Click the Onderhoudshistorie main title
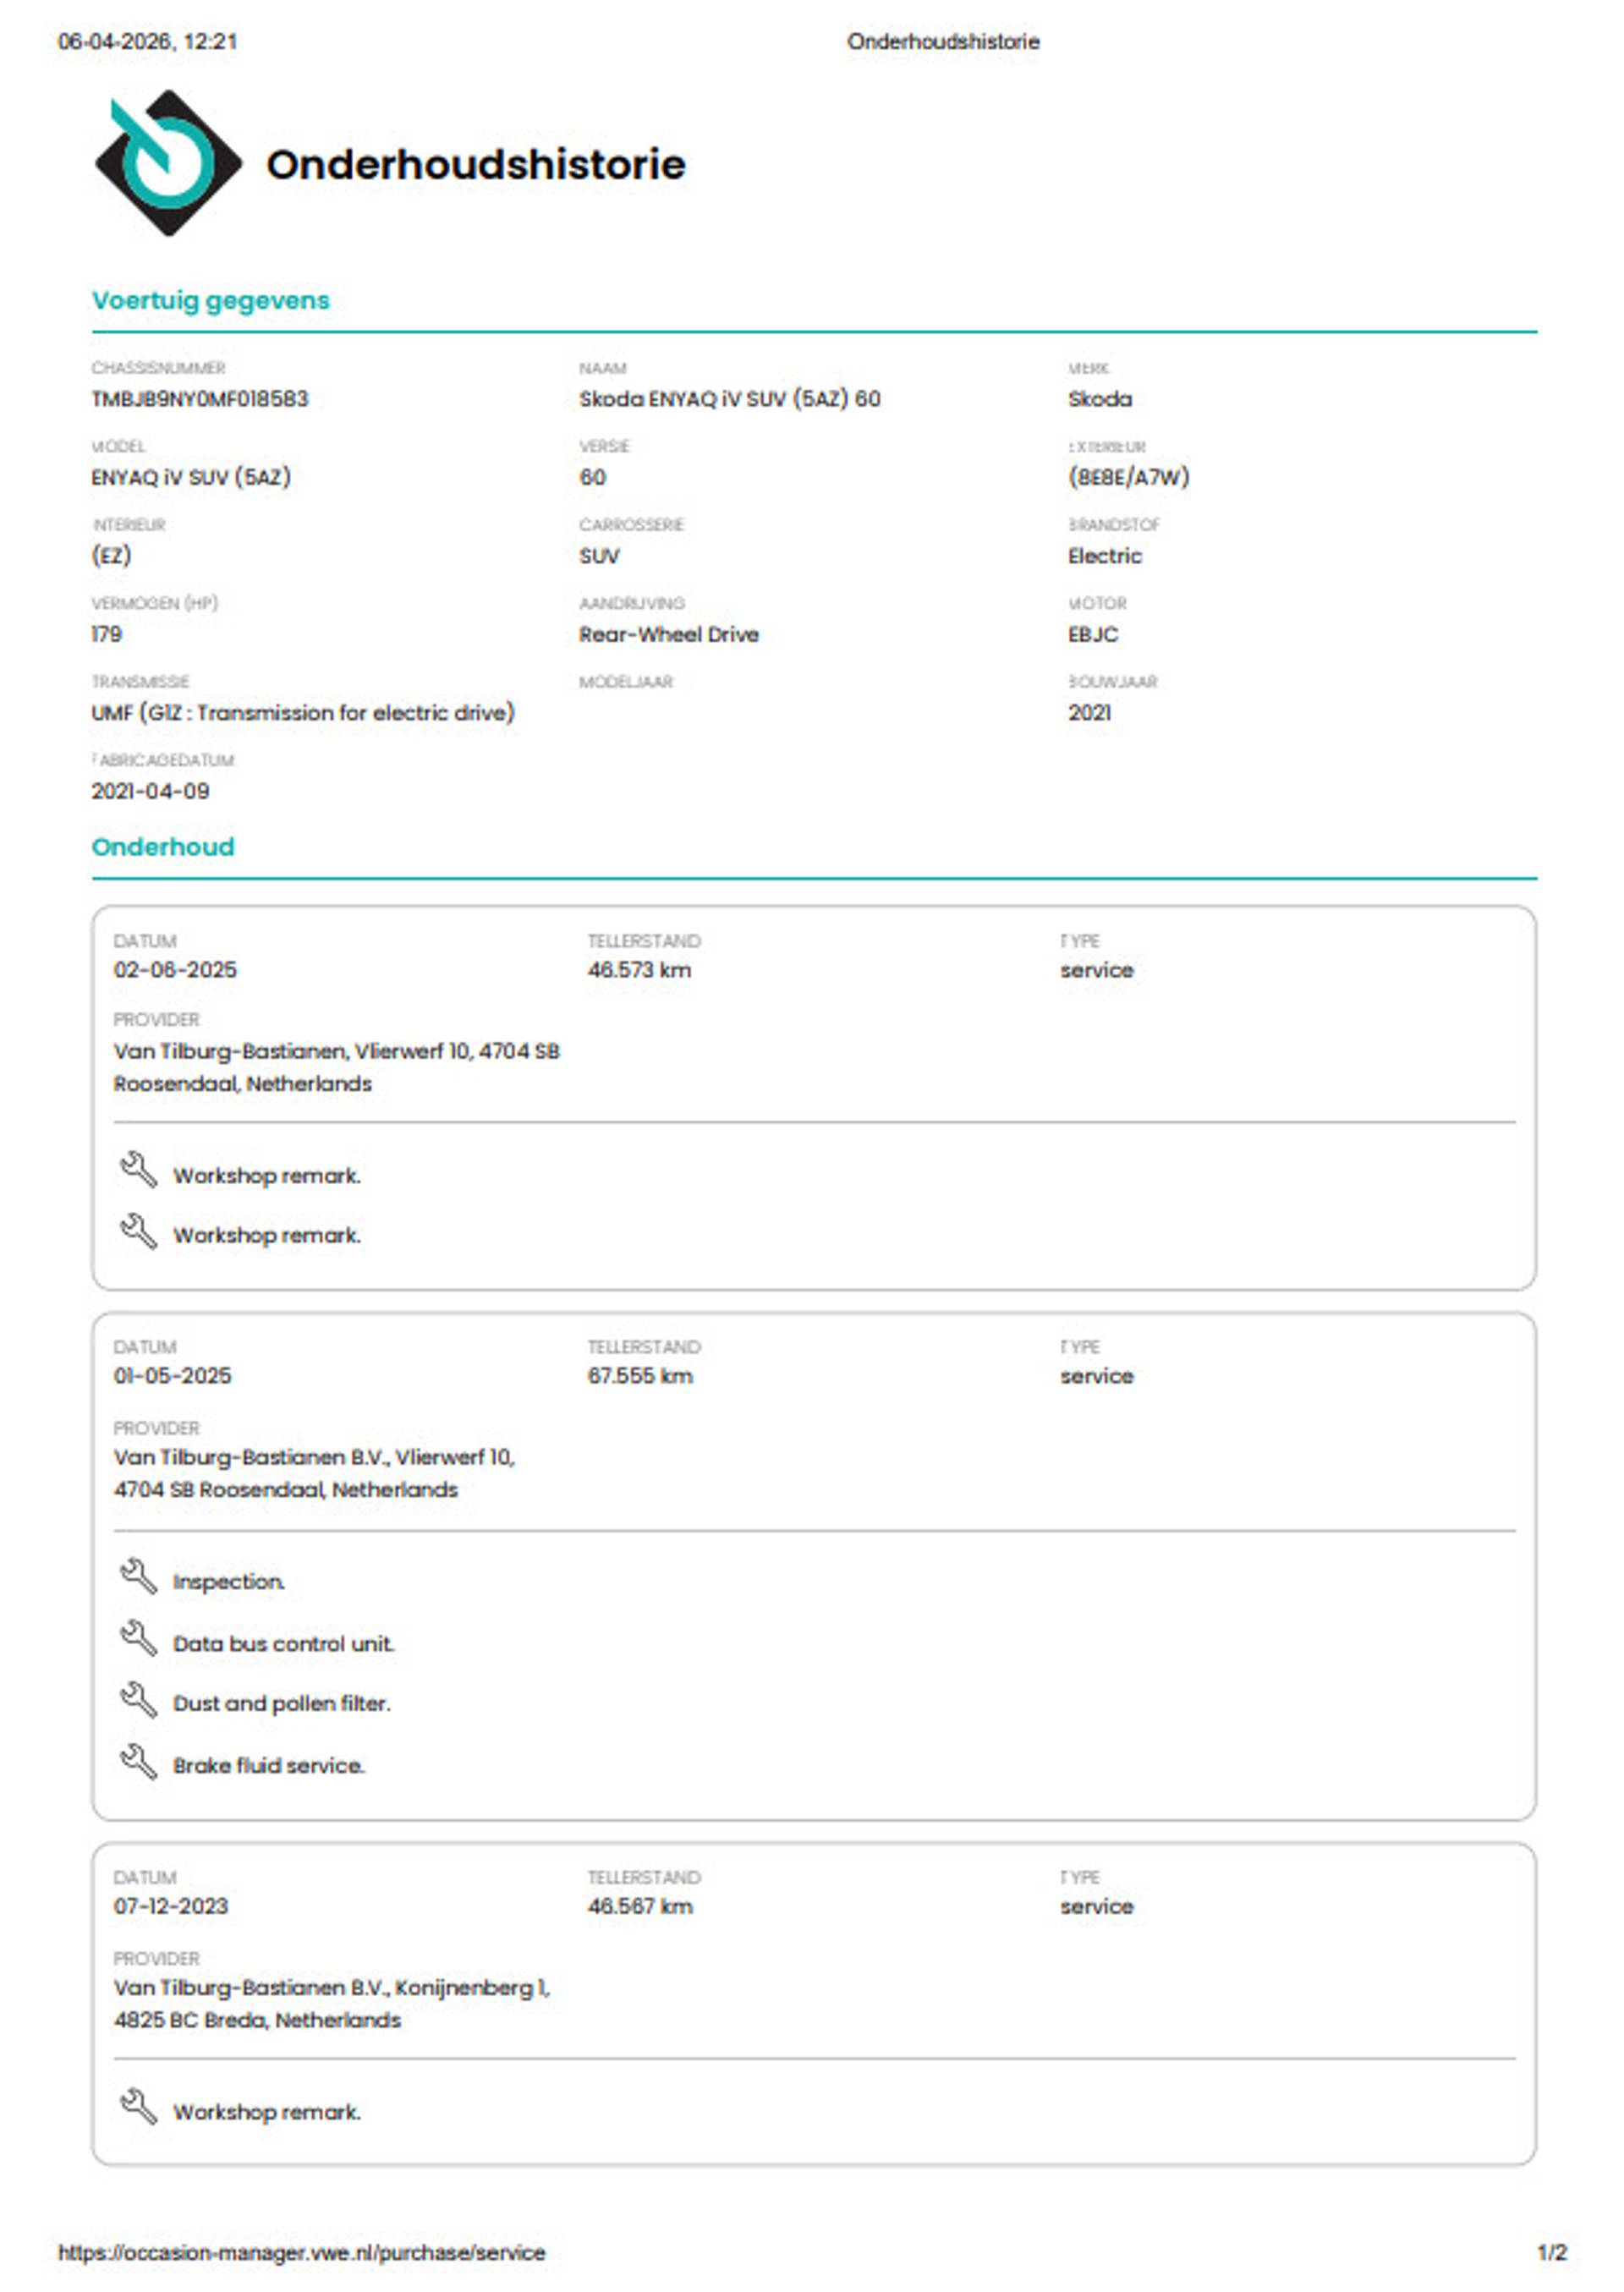Screen dimensions: 1624x2292 tap(475, 165)
